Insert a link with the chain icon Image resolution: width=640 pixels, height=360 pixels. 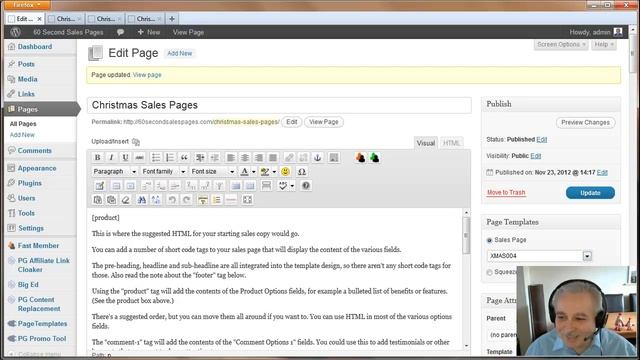(x=289, y=158)
